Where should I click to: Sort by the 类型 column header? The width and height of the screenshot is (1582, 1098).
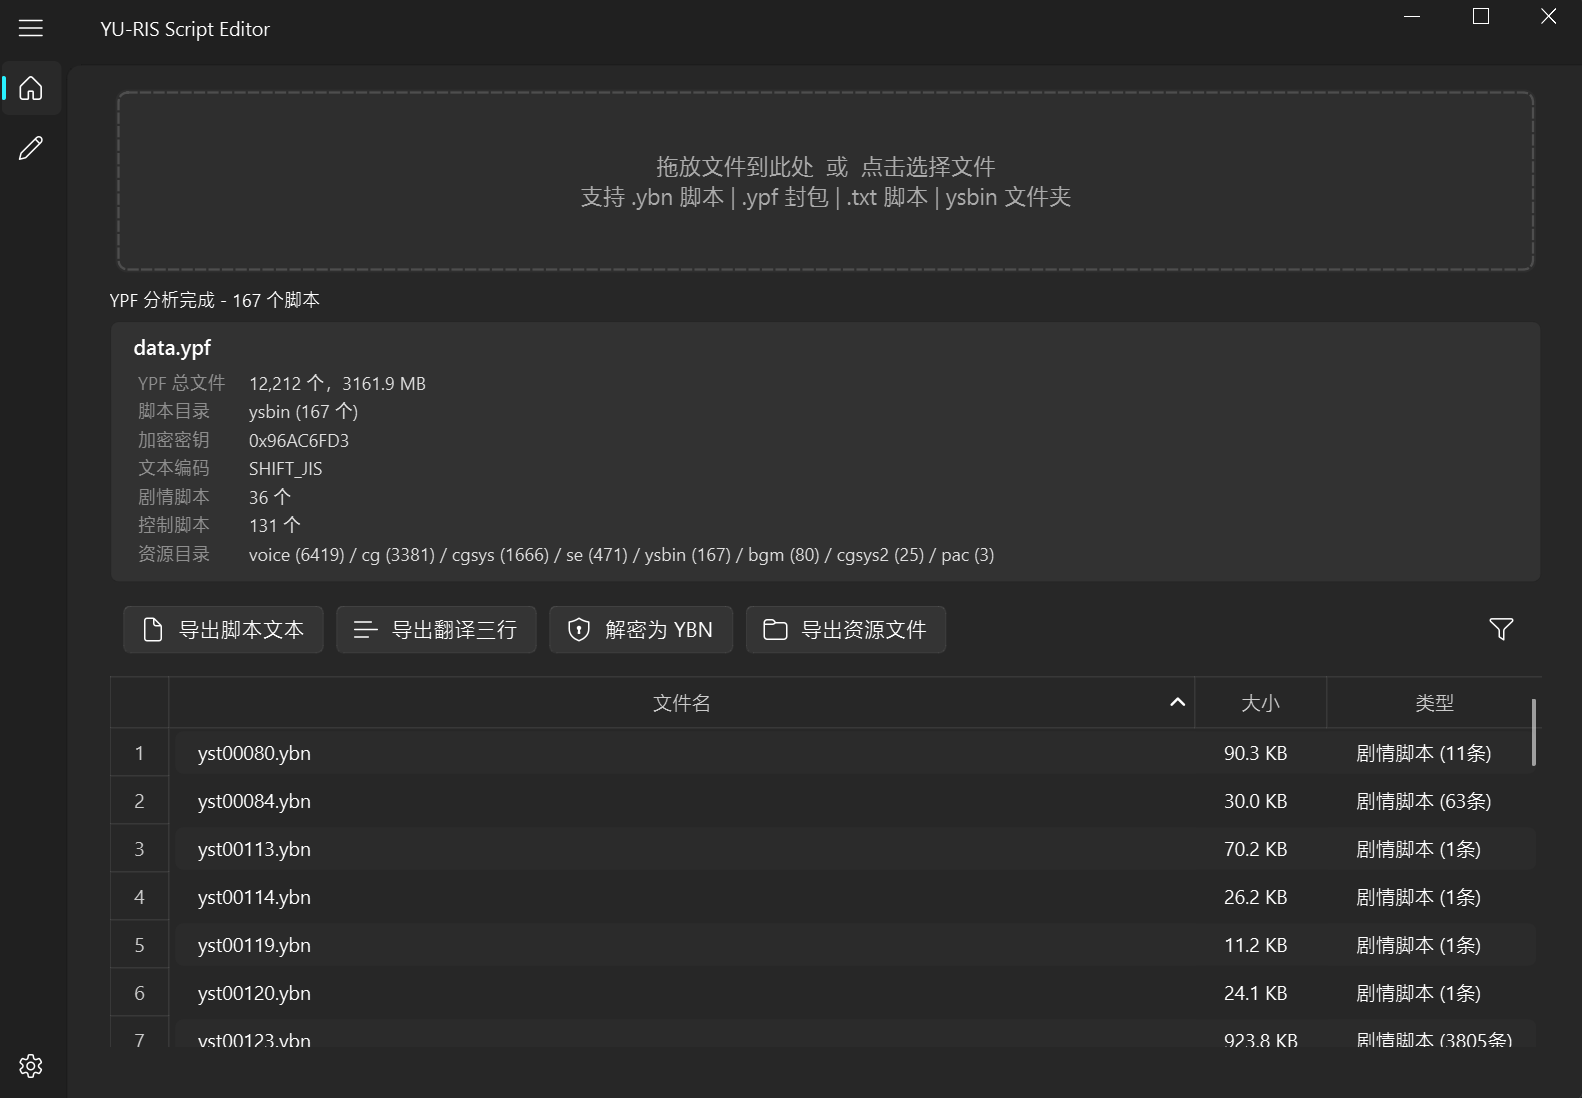point(1434,703)
